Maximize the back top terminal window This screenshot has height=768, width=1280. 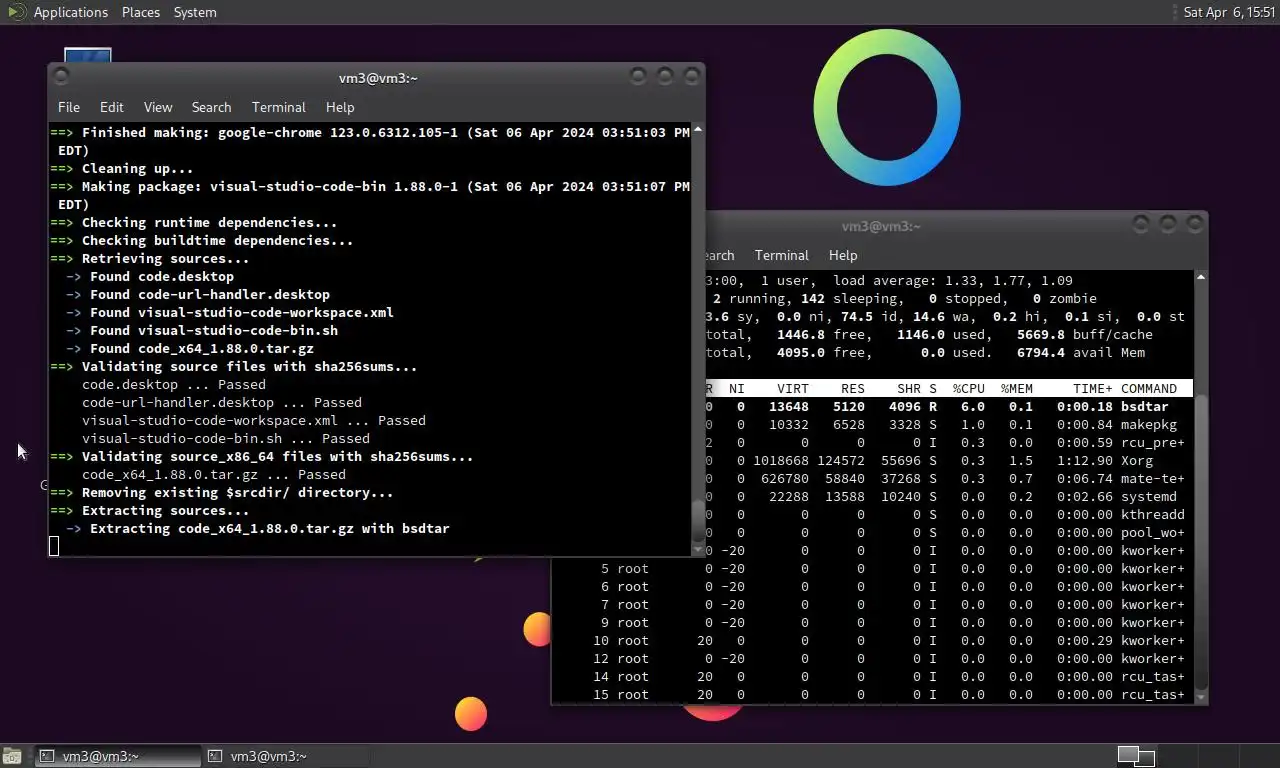1167,224
